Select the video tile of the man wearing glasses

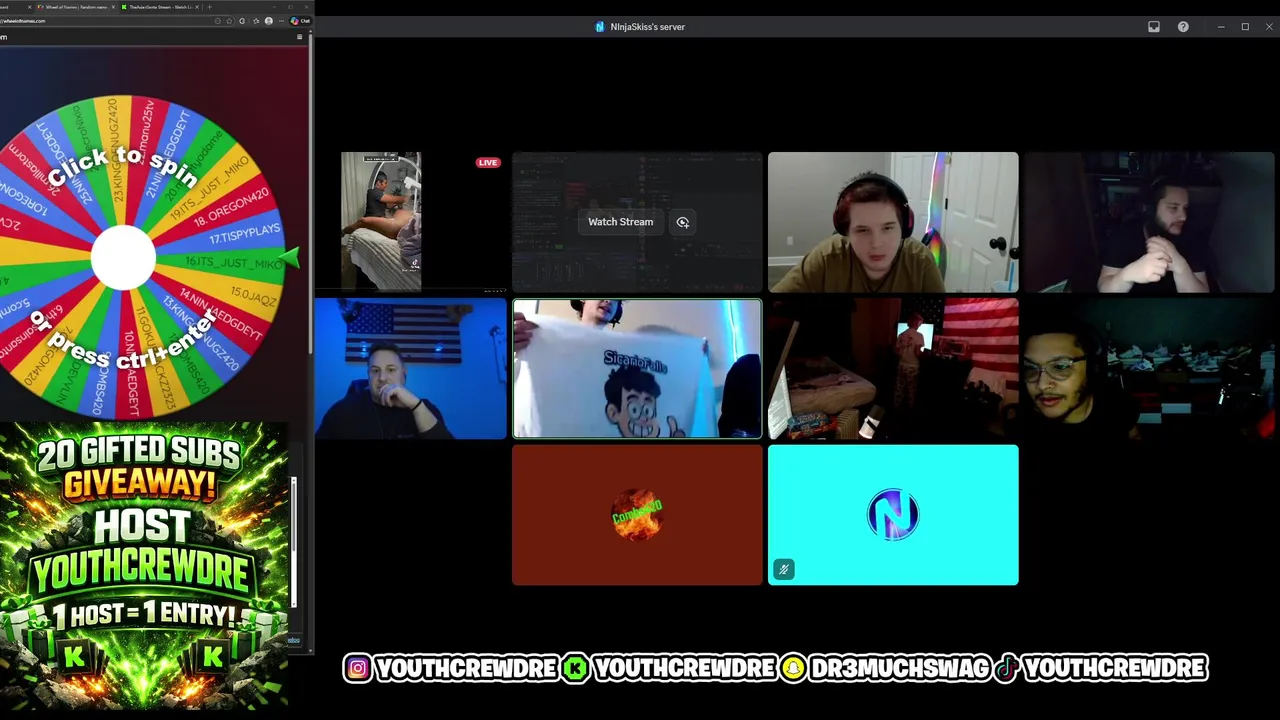1149,369
